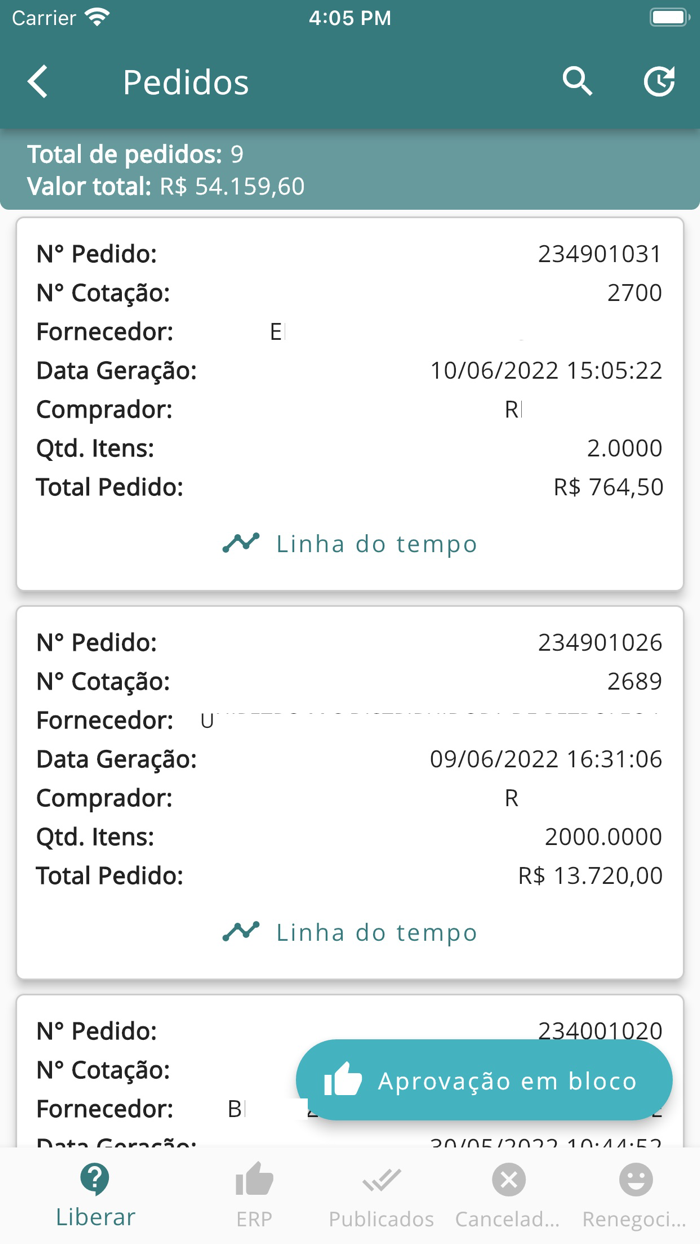The image size is (700, 1244).
Task: Tap the search icon in the header
Action: (x=577, y=82)
